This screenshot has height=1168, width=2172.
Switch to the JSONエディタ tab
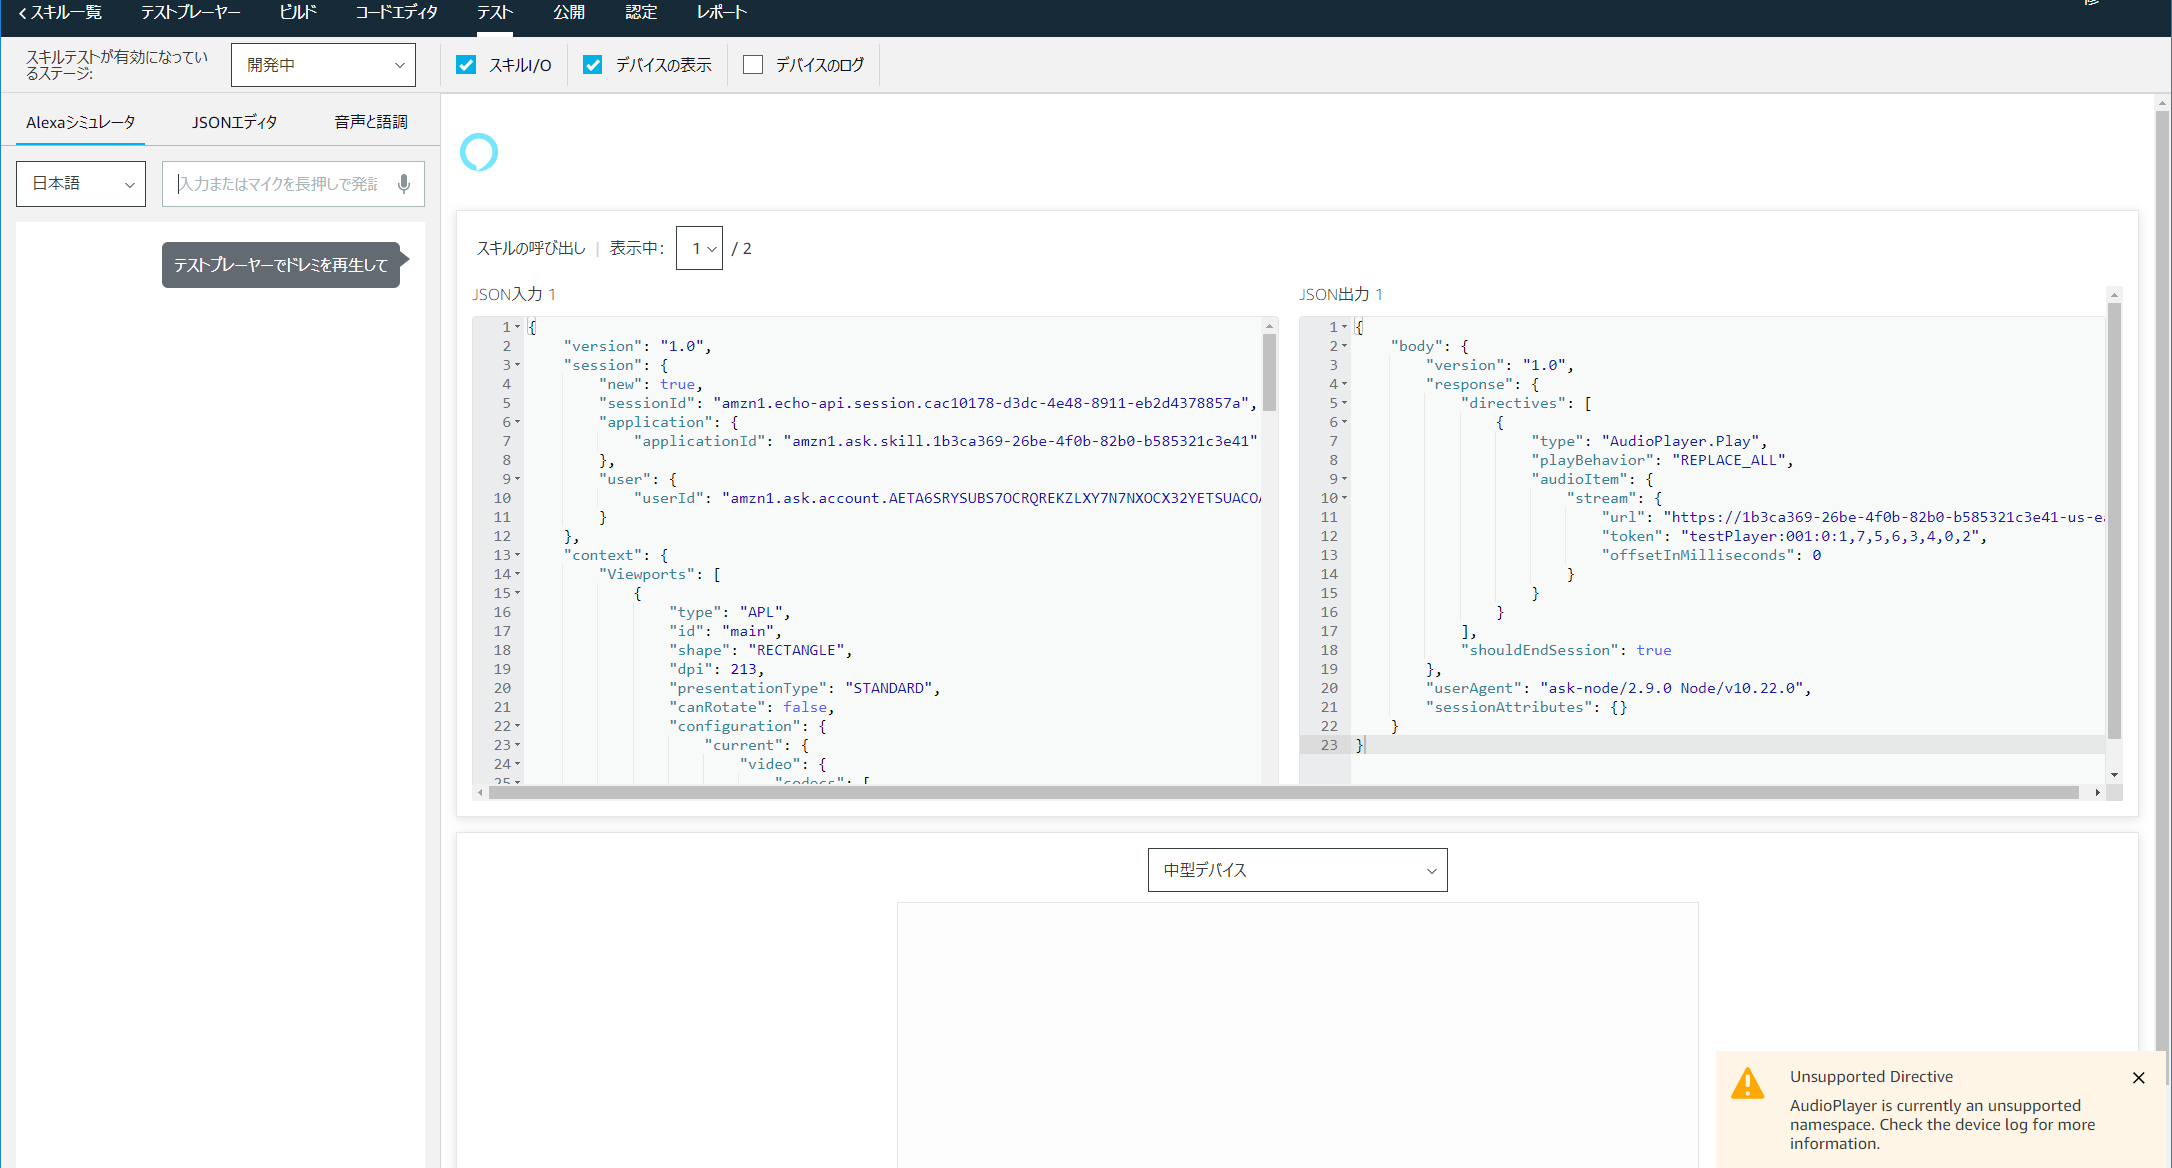pos(234,122)
